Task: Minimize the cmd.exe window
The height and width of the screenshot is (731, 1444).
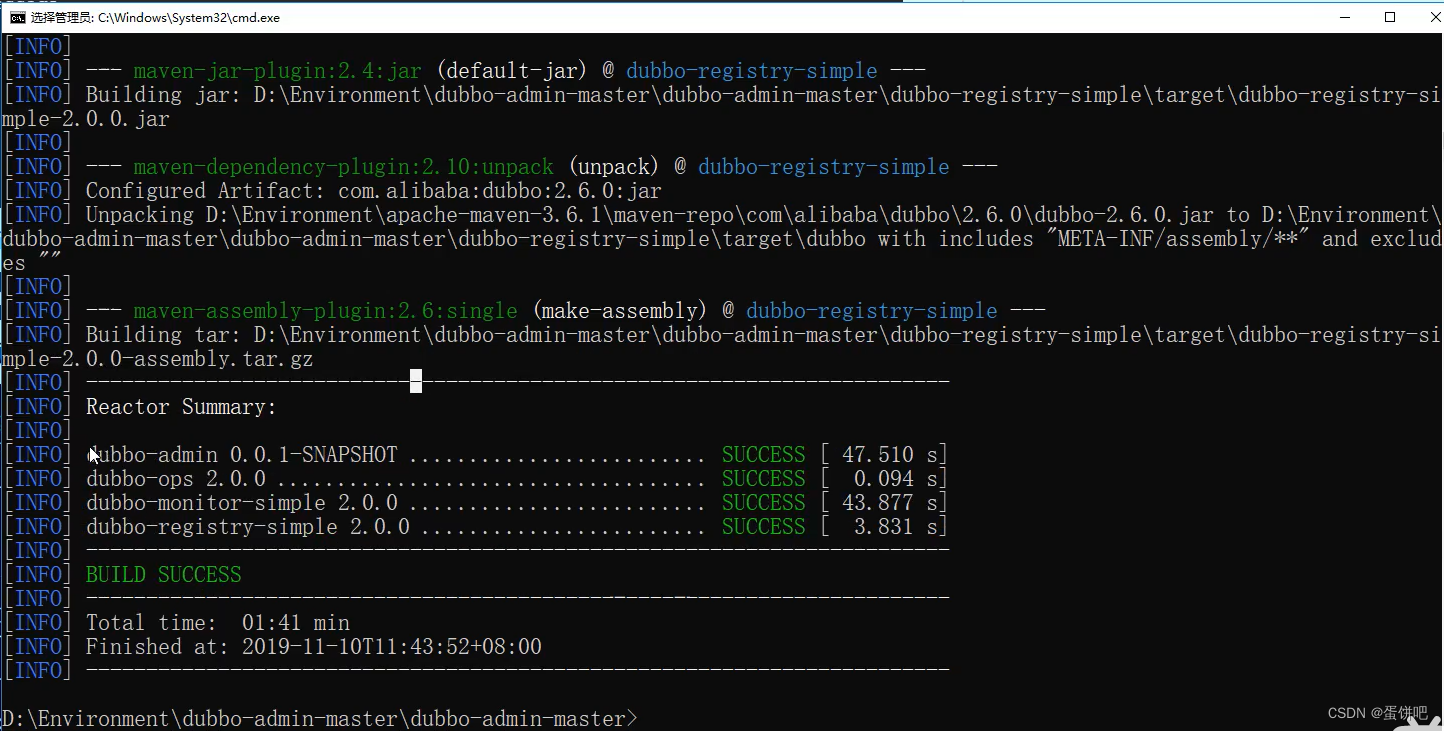Action: point(1343,17)
